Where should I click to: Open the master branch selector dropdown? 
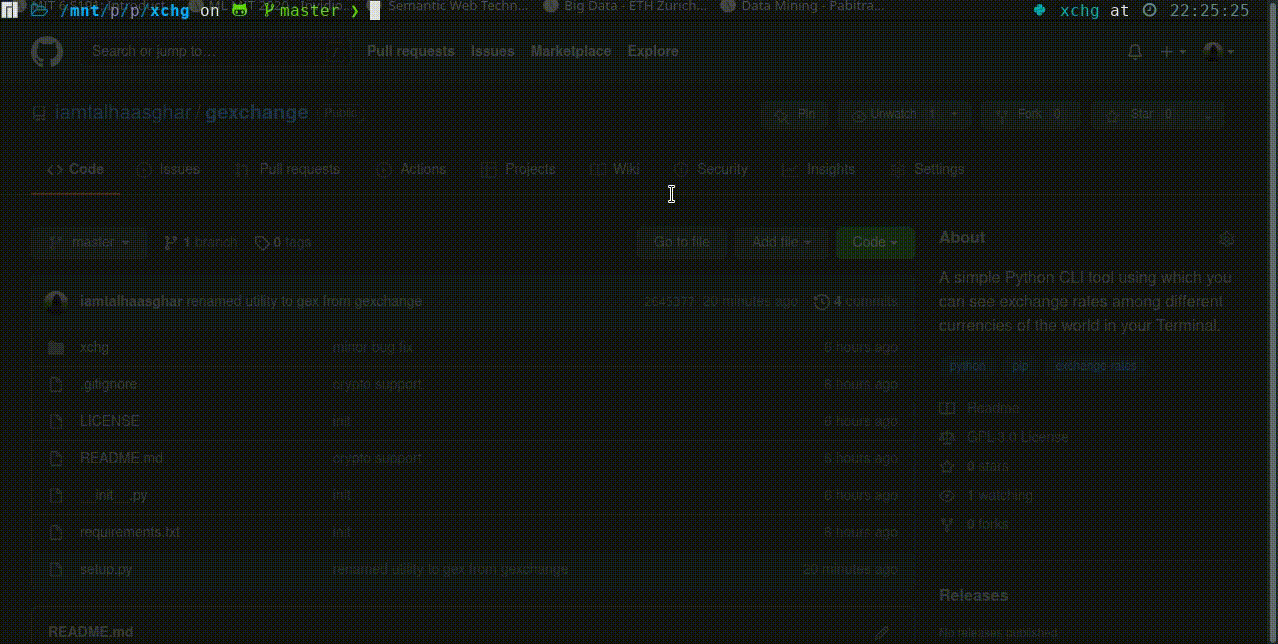click(89, 242)
